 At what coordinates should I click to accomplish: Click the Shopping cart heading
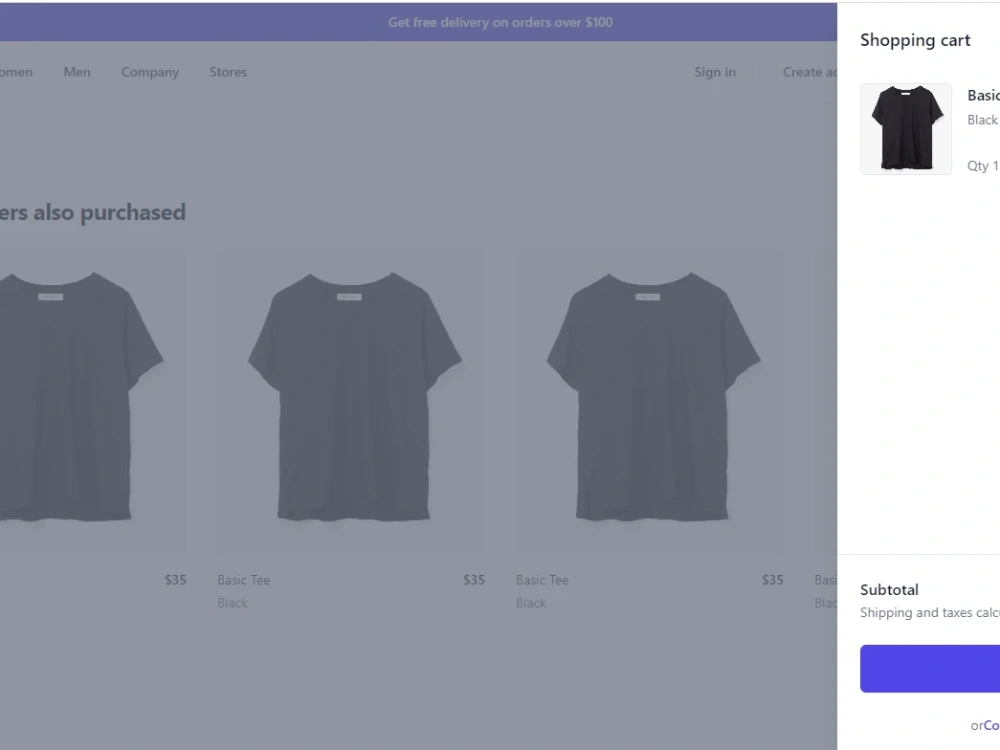[x=915, y=40]
